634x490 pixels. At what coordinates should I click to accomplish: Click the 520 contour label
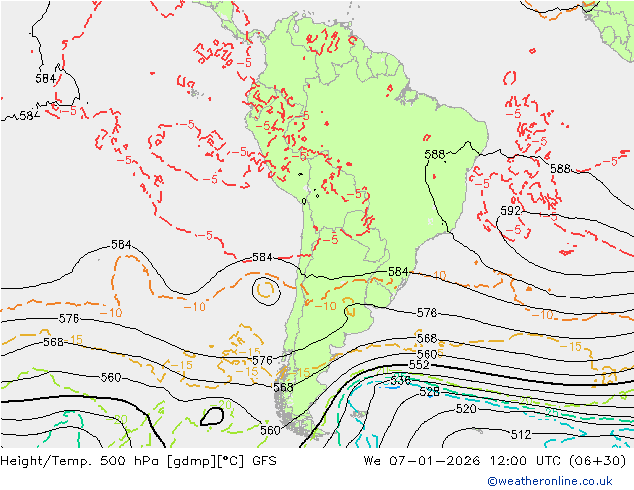465,409
